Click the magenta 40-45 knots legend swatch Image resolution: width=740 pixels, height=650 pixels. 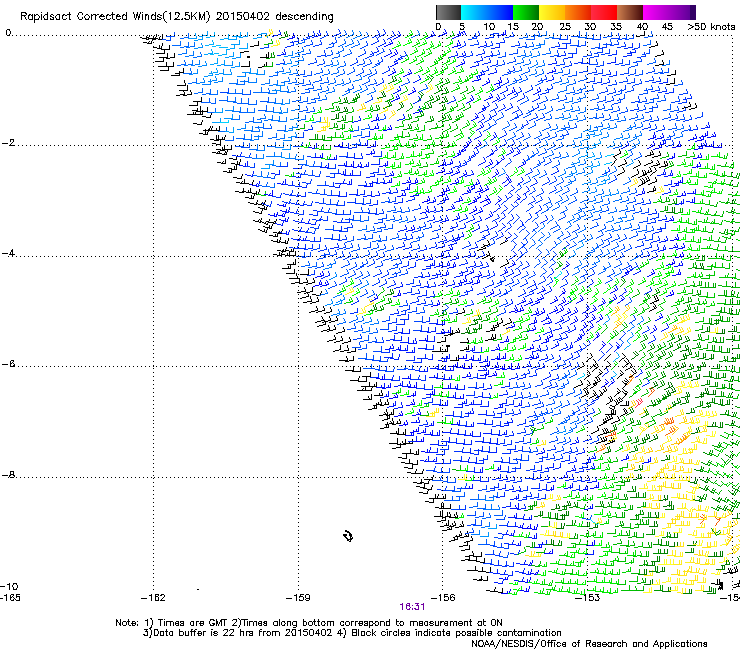coord(656,12)
